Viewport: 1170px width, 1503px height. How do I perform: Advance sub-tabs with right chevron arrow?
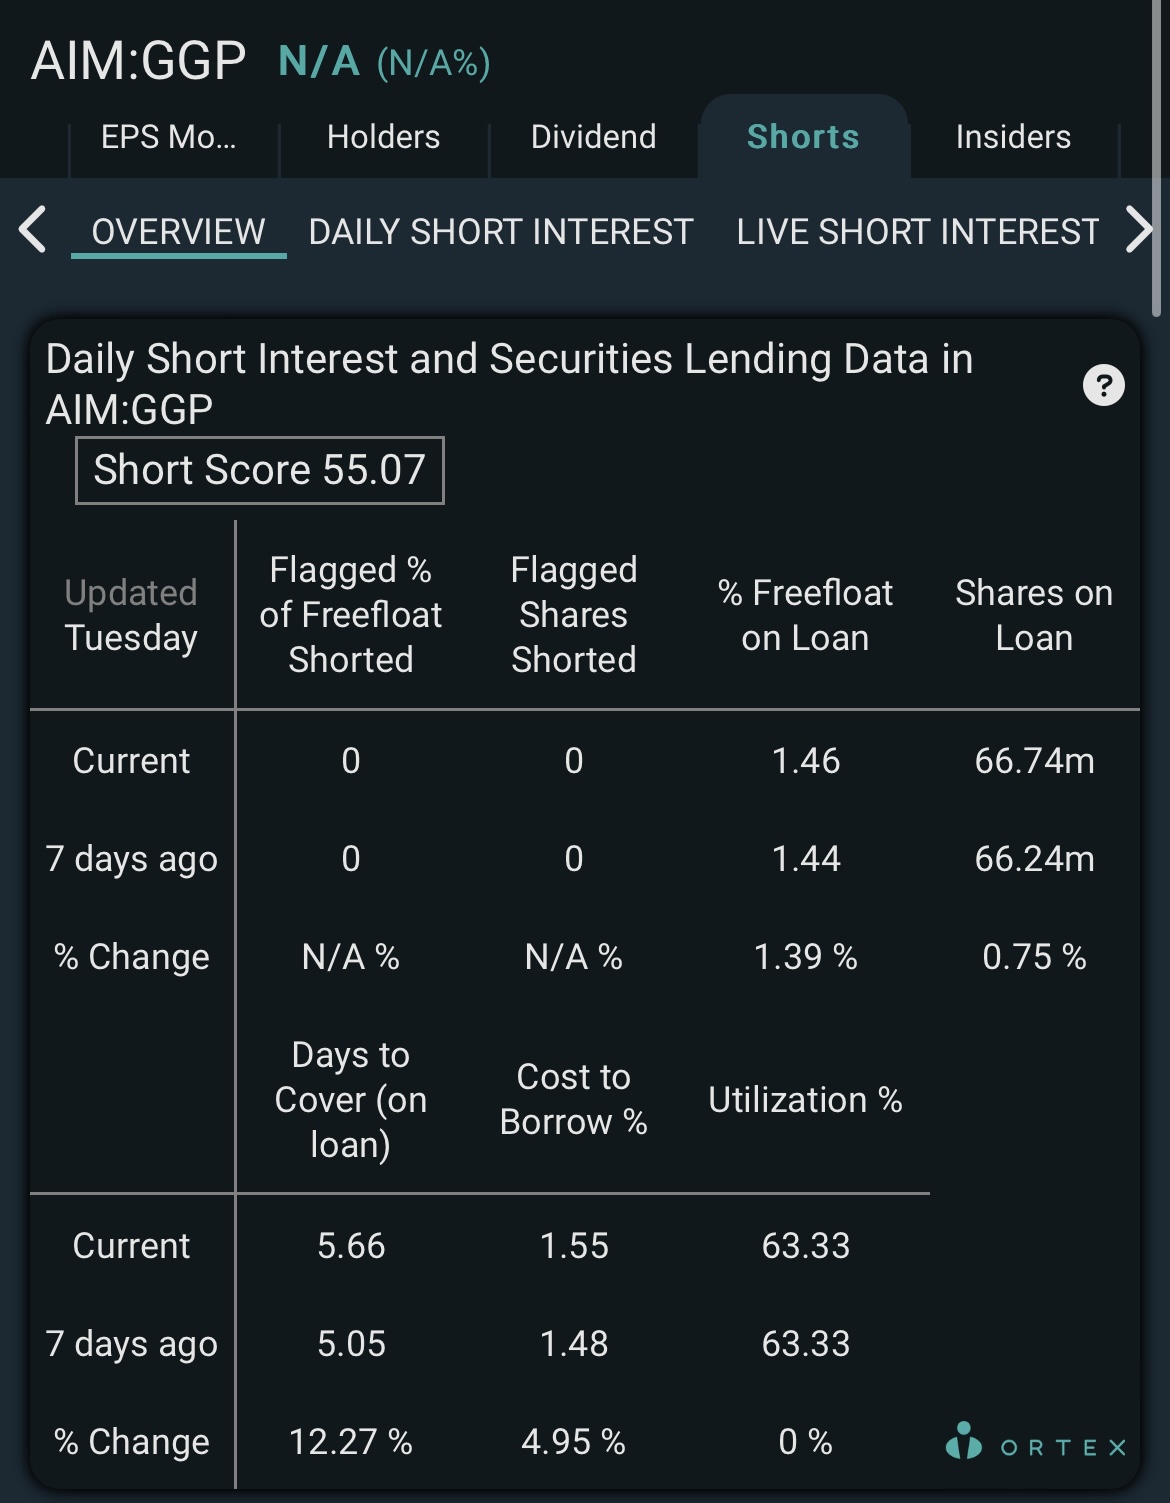1139,230
